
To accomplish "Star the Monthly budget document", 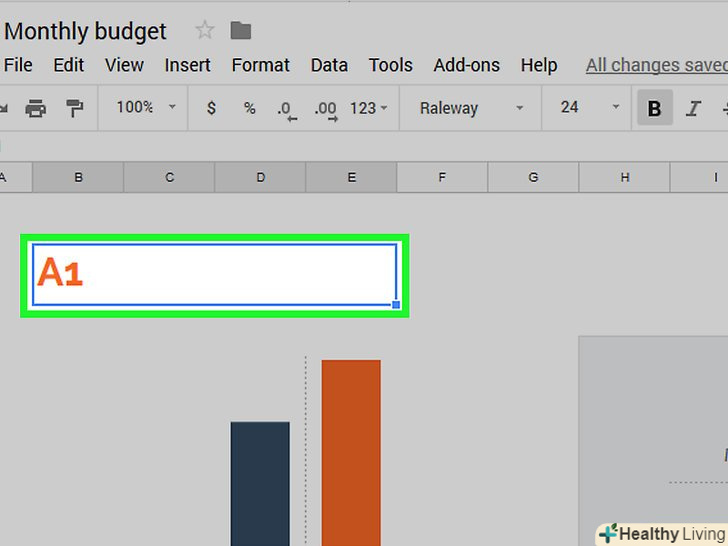I will [205, 31].
